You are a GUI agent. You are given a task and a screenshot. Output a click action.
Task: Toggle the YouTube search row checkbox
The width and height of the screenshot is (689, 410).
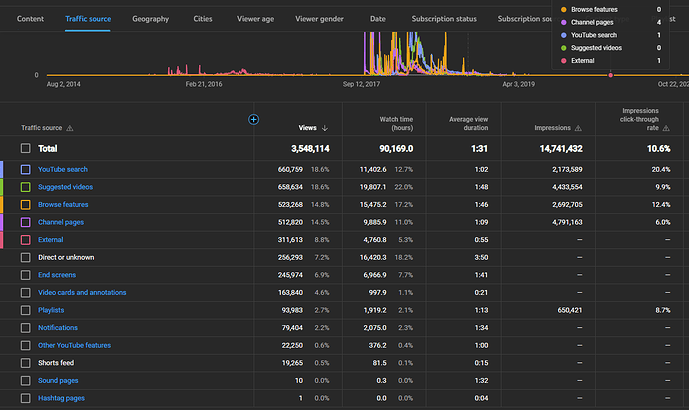pyautogui.click(x=24, y=169)
